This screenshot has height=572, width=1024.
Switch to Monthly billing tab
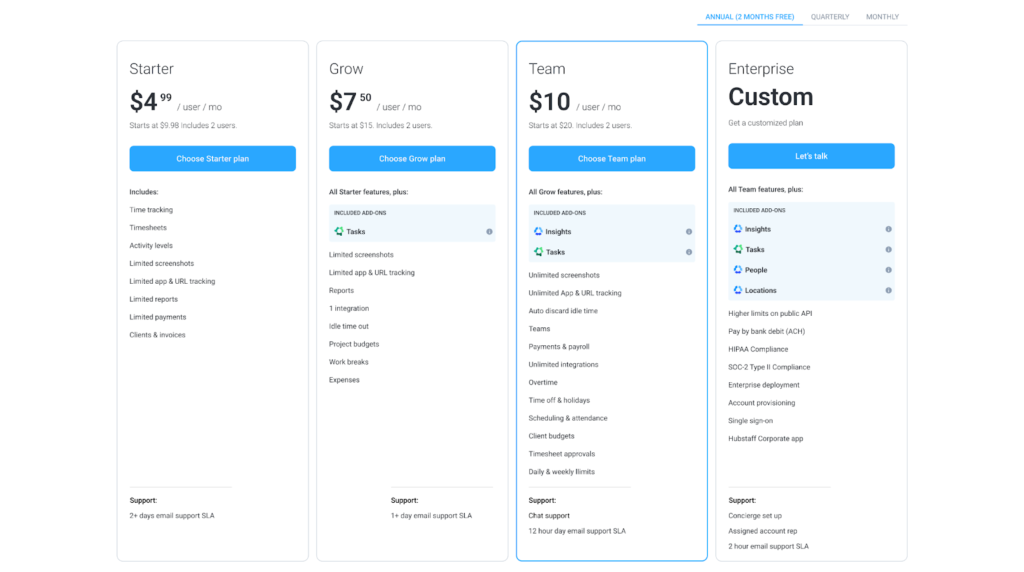click(x=882, y=17)
